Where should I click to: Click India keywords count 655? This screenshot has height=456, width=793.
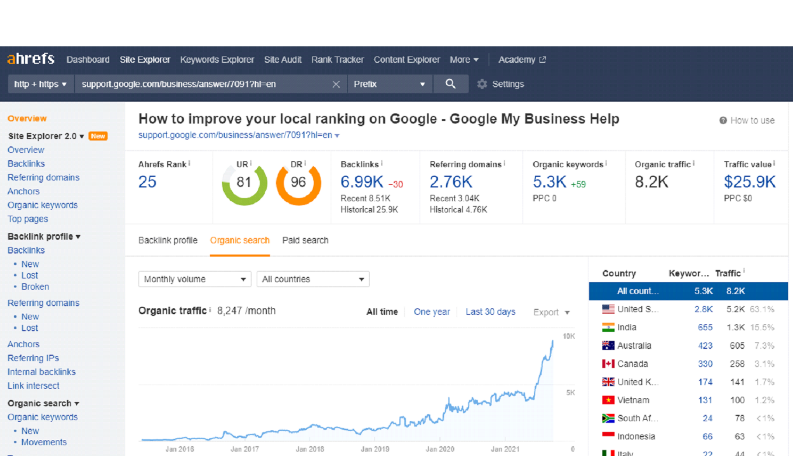point(705,327)
